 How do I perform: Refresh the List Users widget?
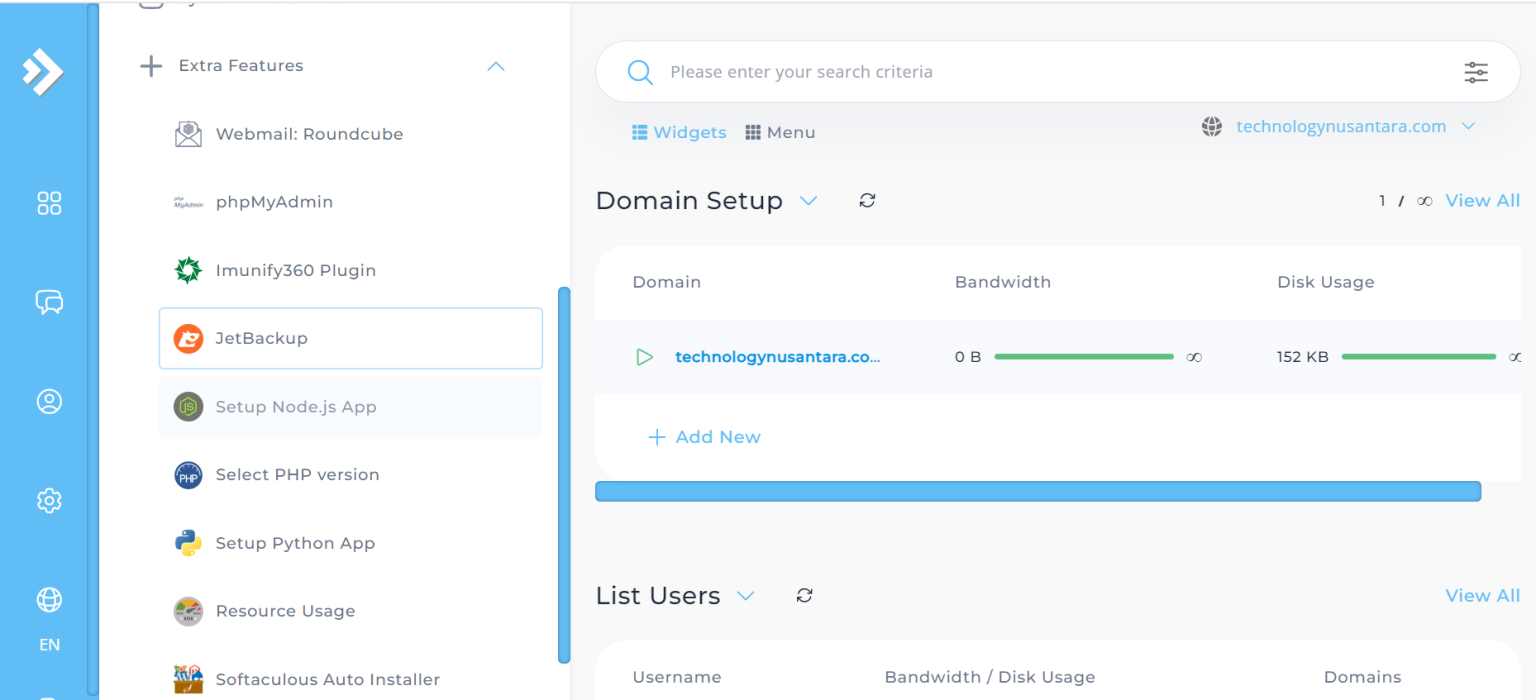click(804, 596)
